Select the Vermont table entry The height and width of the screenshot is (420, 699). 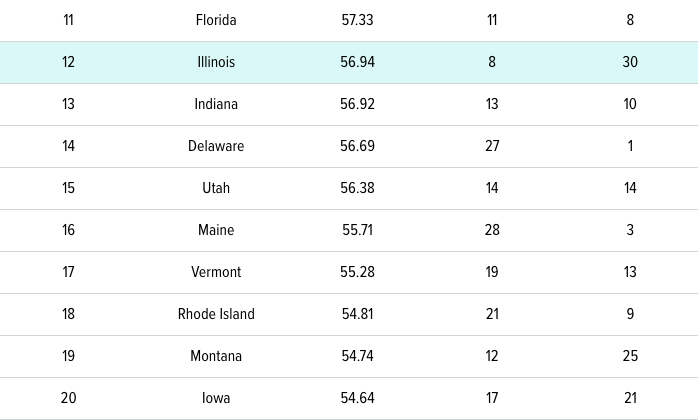point(216,272)
